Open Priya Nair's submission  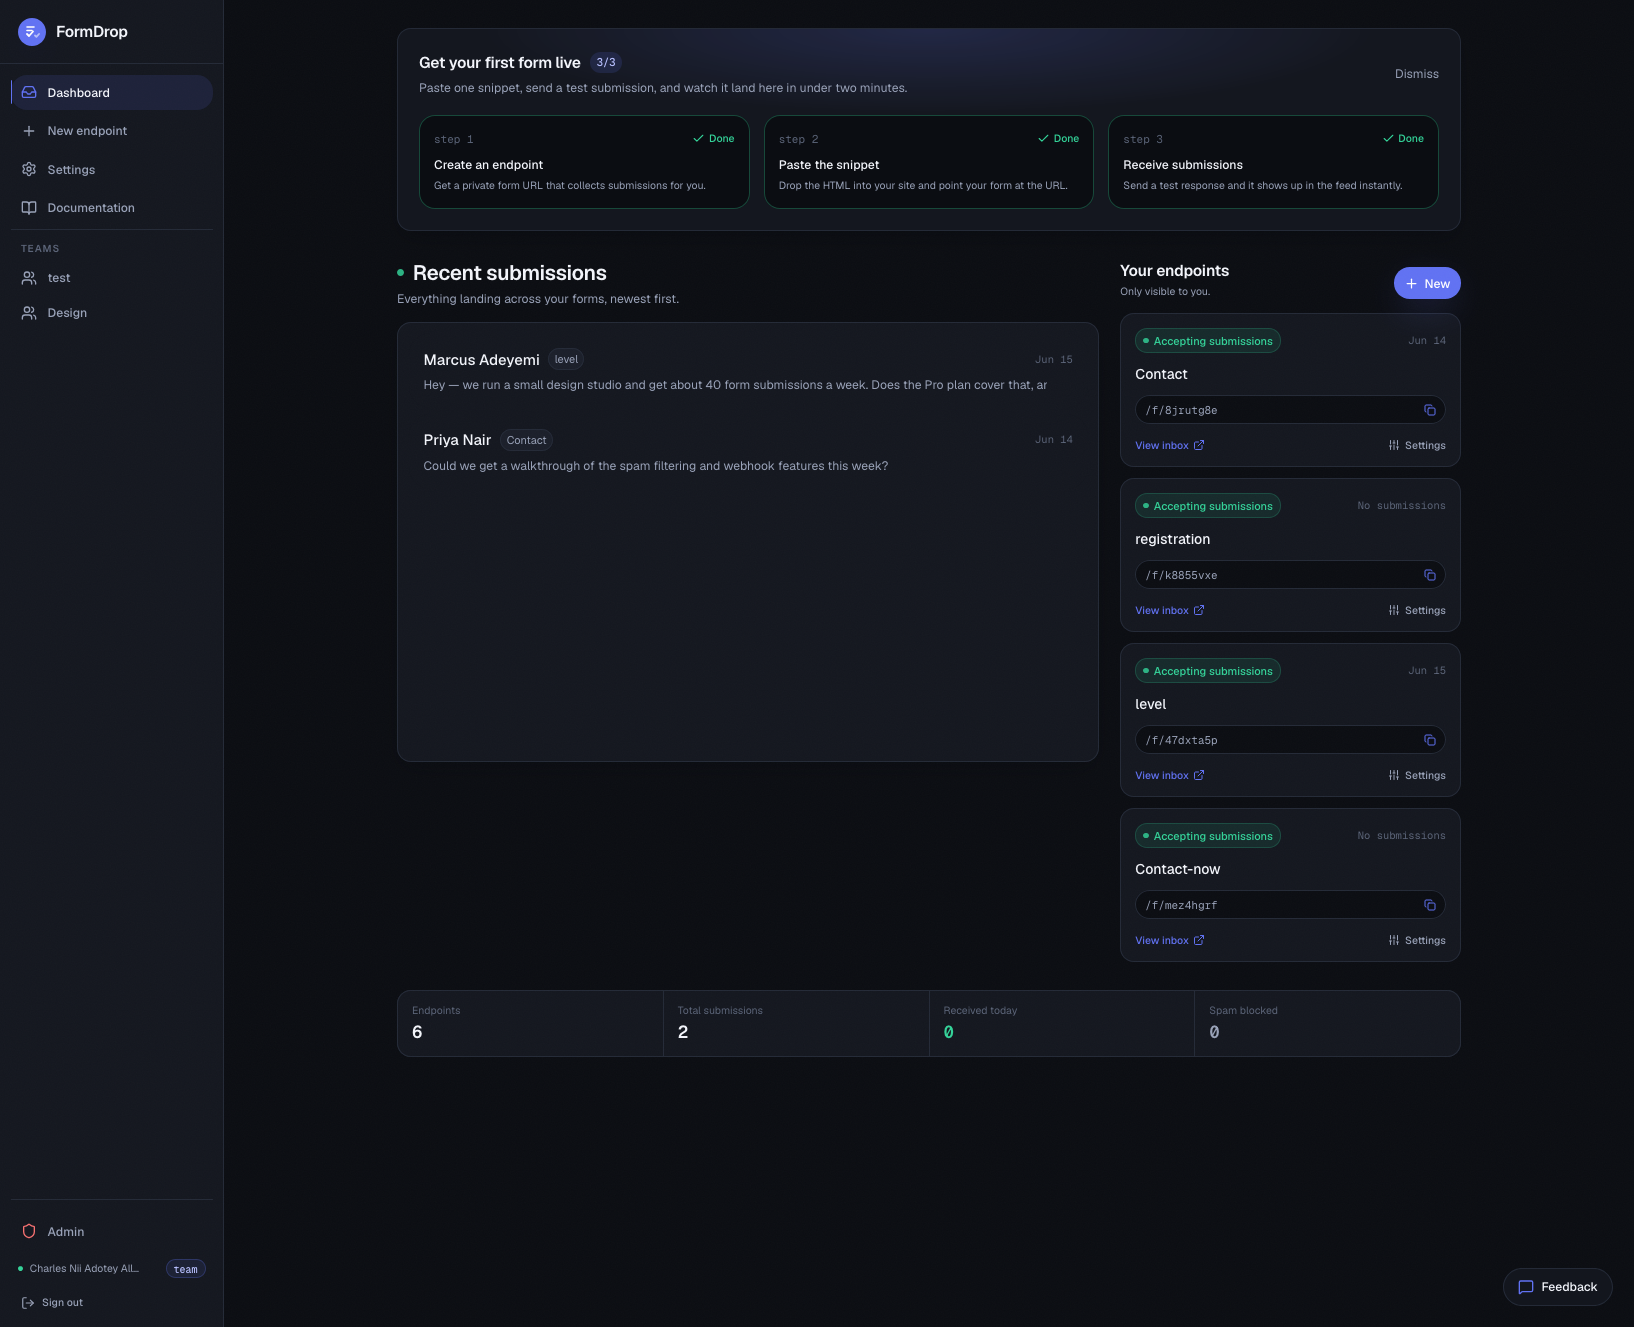[748, 453]
